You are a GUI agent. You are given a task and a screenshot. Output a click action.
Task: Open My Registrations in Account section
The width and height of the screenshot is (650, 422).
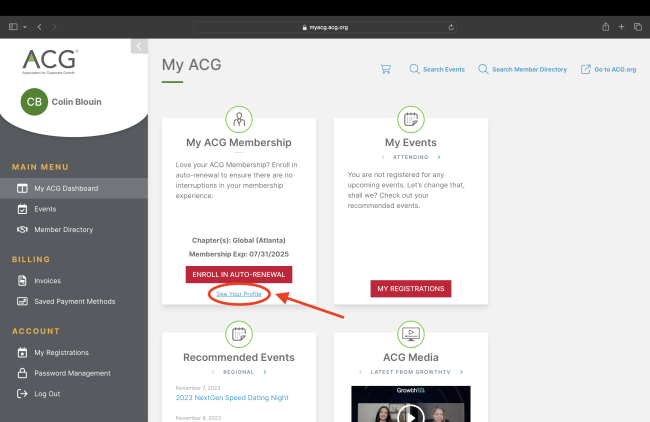point(61,352)
